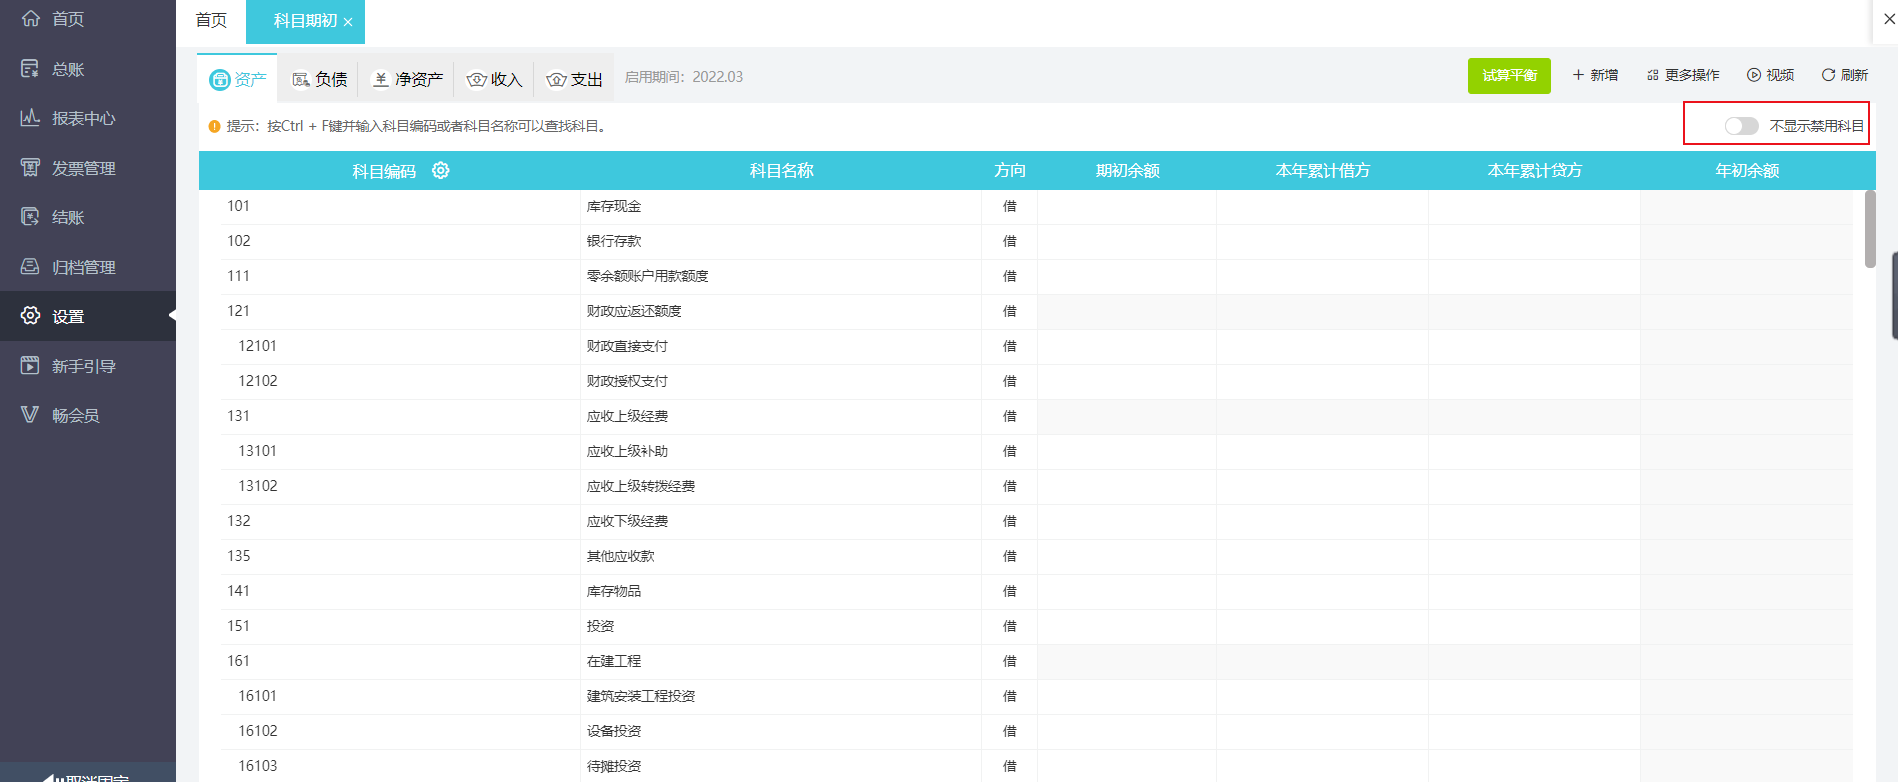
Task: Open 结账 sidebar item
Action: [x=67, y=217]
